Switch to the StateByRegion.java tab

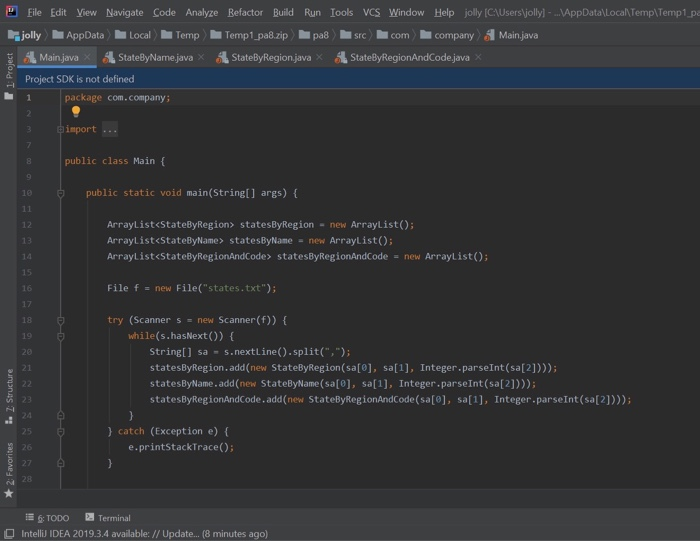pos(270,57)
